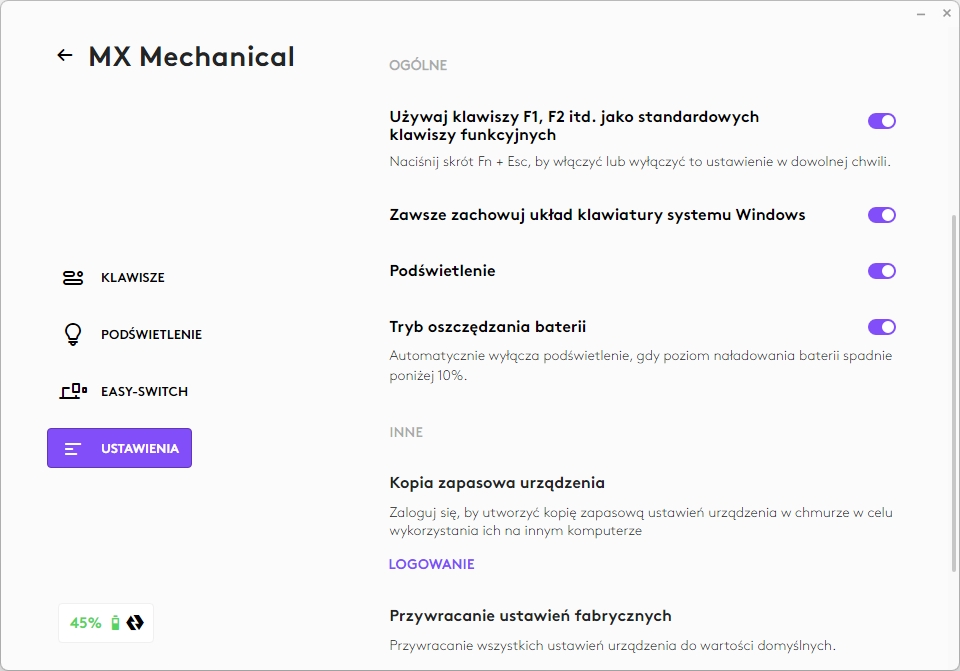
Task: Disable F1, F2 standard function keys toggle
Action: coord(881,121)
